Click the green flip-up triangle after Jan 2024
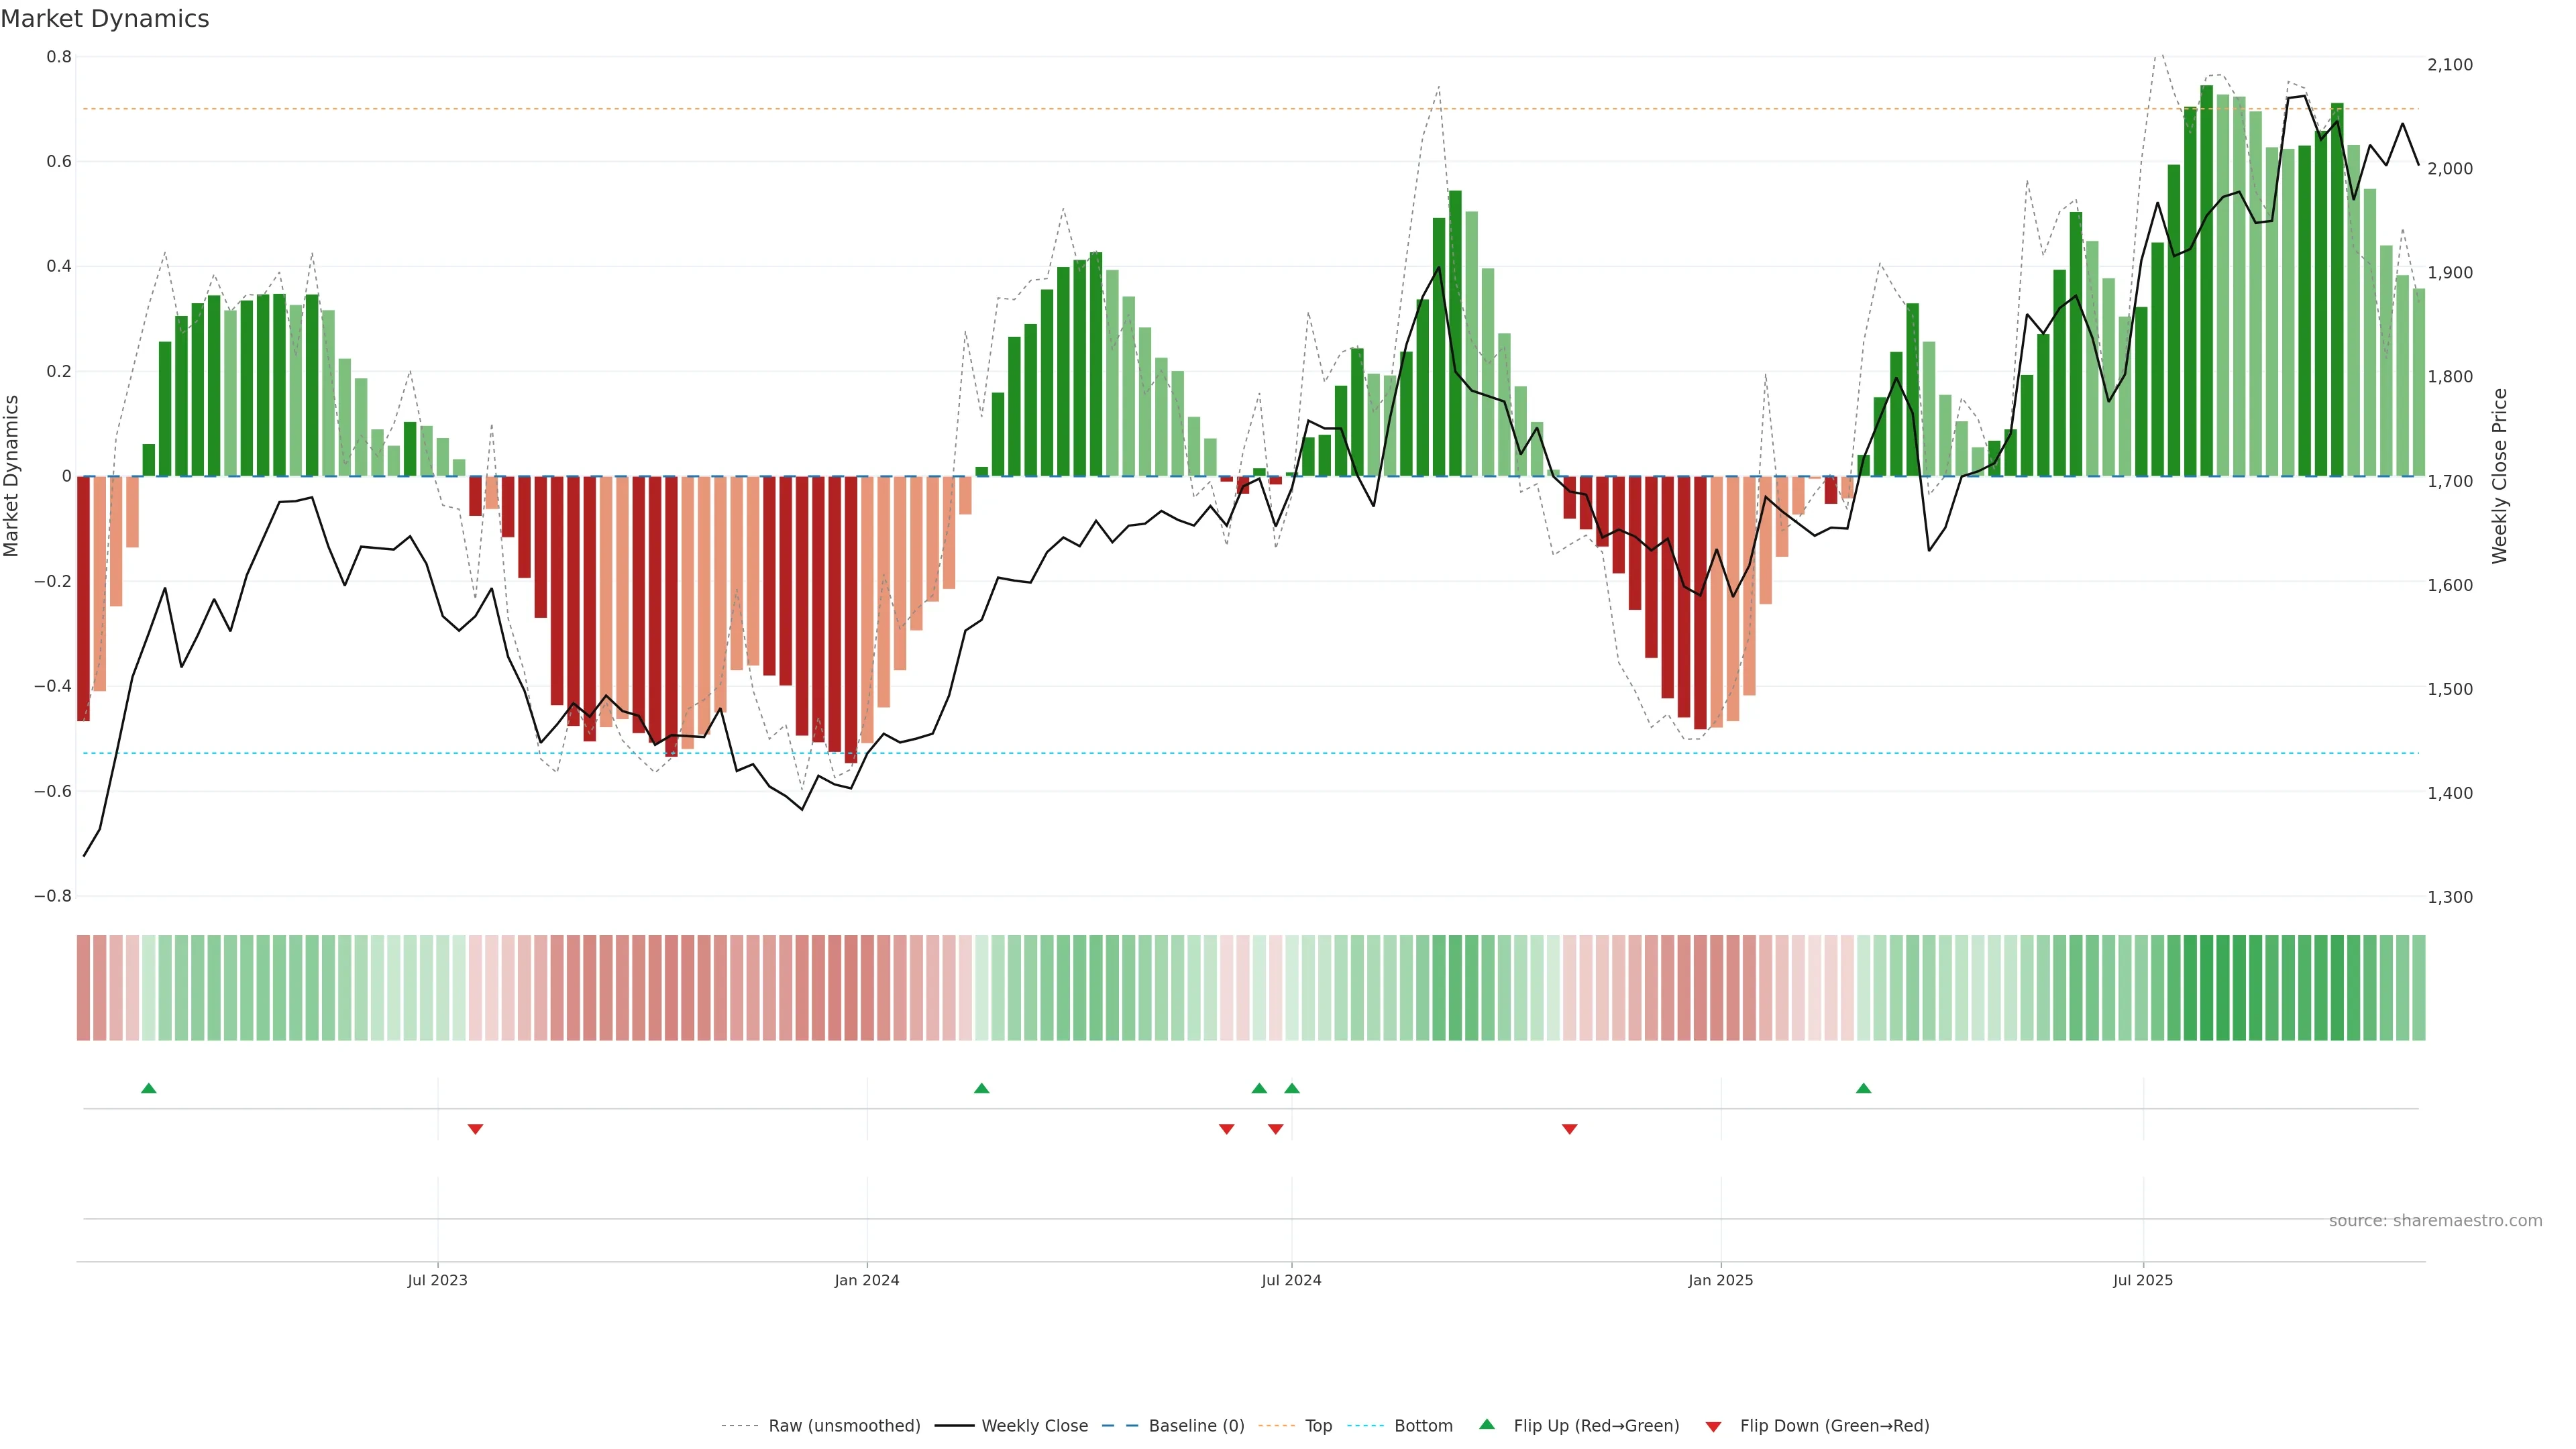 point(981,1088)
